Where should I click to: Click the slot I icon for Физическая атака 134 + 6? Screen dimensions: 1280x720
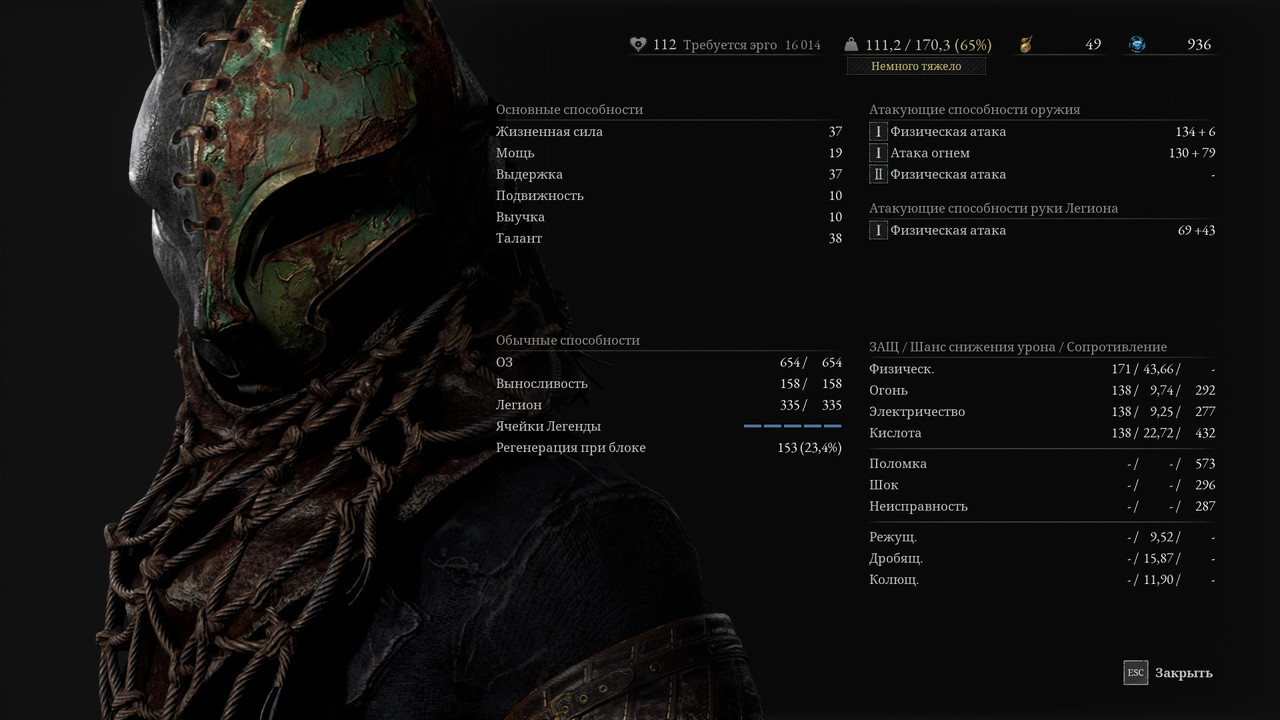tap(878, 132)
